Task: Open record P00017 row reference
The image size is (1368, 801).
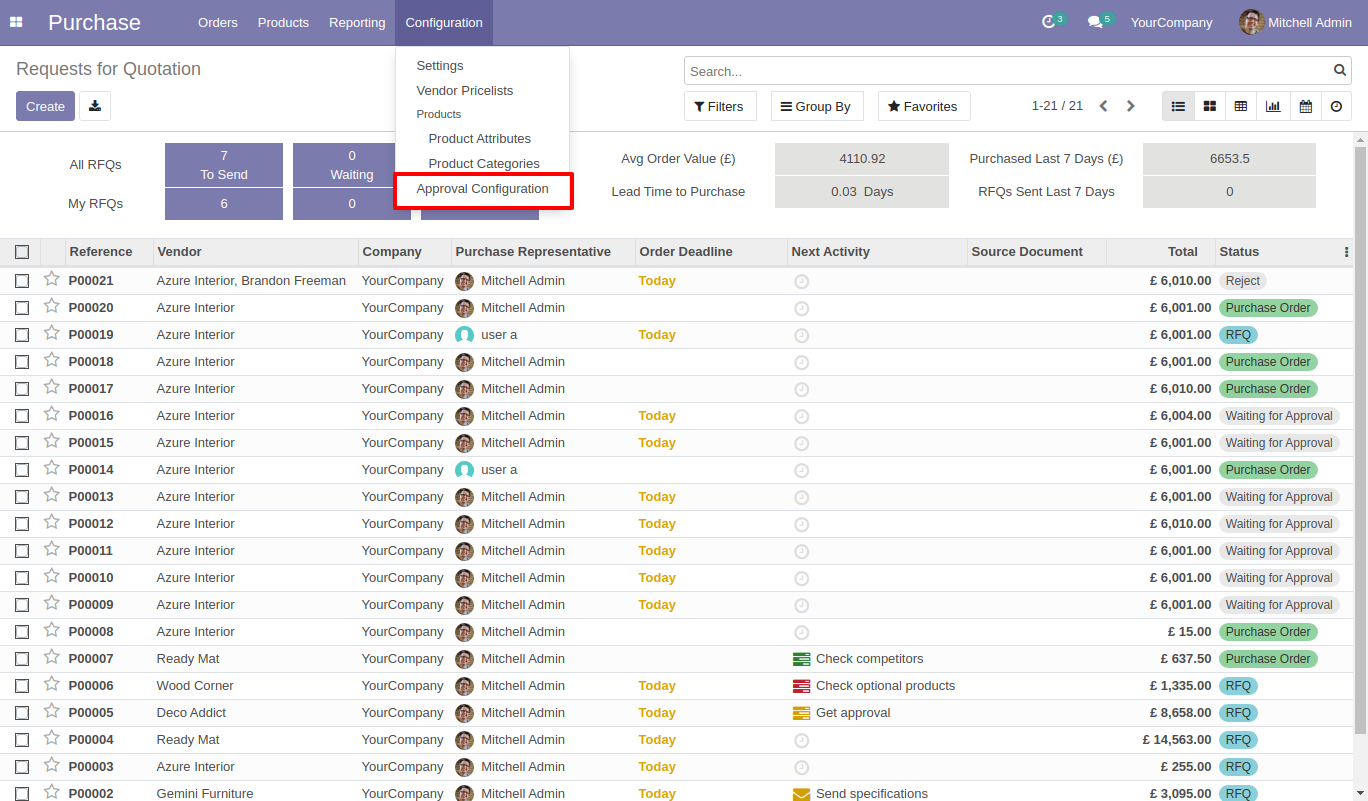Action: click(x=91, y=389)
